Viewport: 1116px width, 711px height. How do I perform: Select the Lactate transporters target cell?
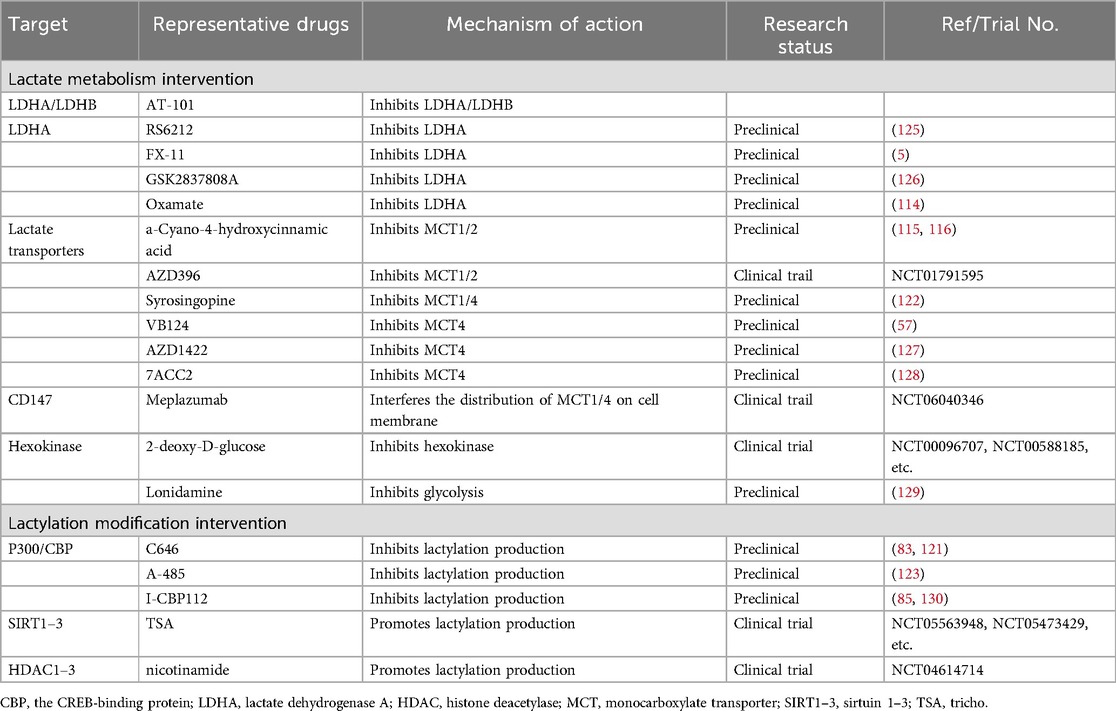70,240
